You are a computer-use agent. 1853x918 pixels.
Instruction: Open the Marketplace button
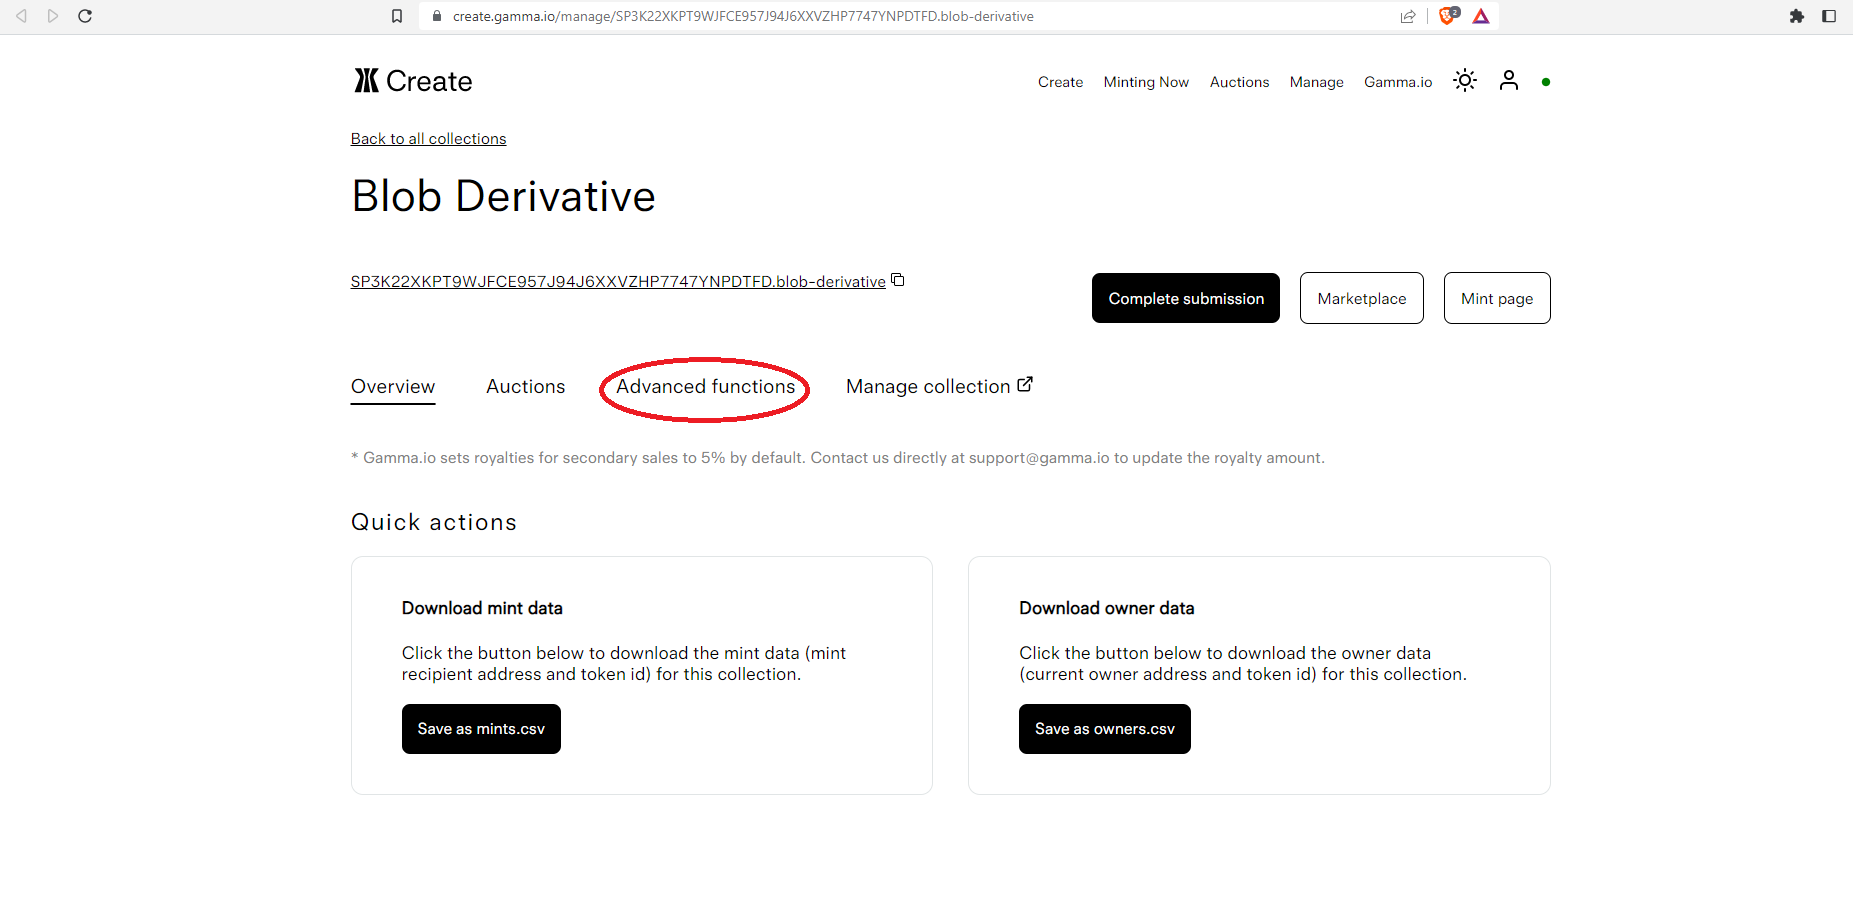pos(1362,298)
